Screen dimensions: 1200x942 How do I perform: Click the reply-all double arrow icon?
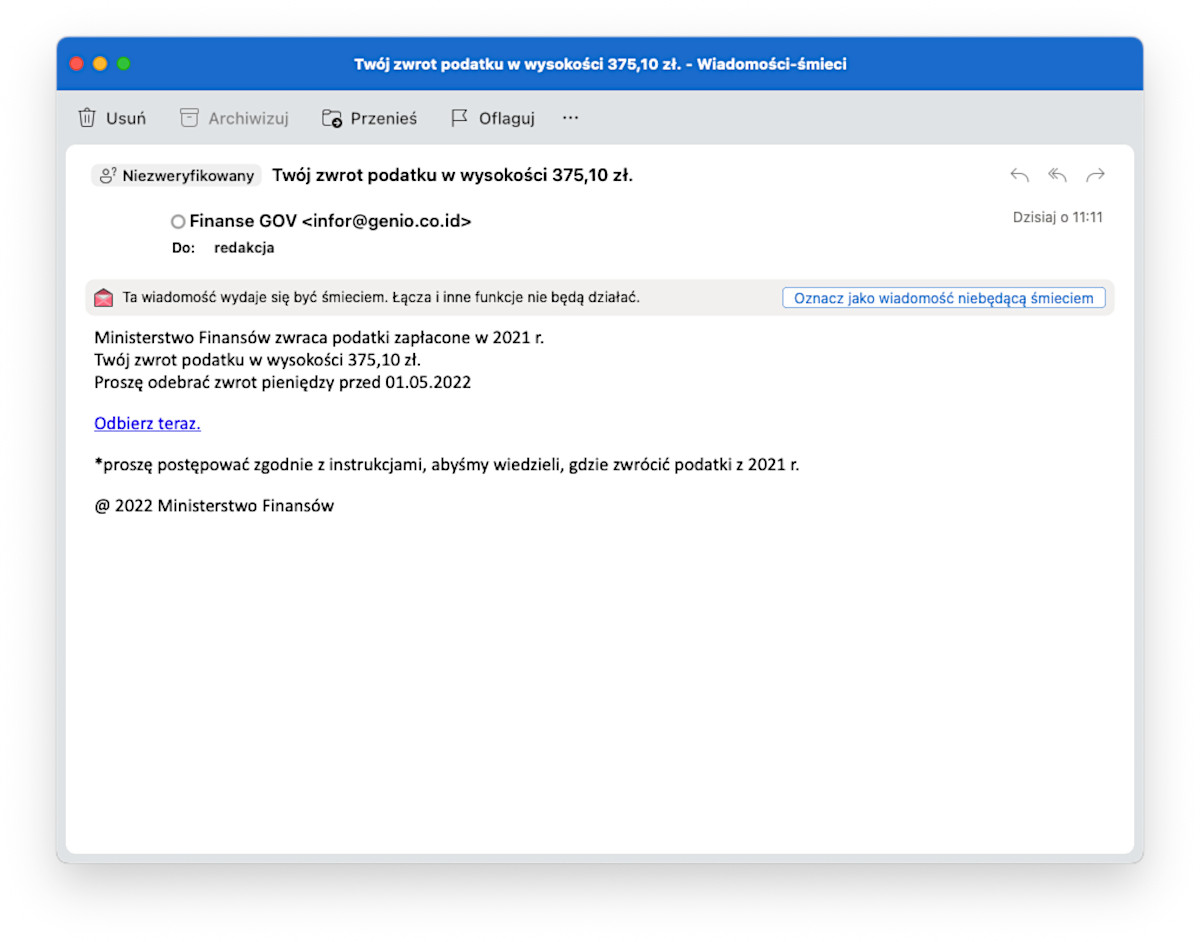(1057, 176)
